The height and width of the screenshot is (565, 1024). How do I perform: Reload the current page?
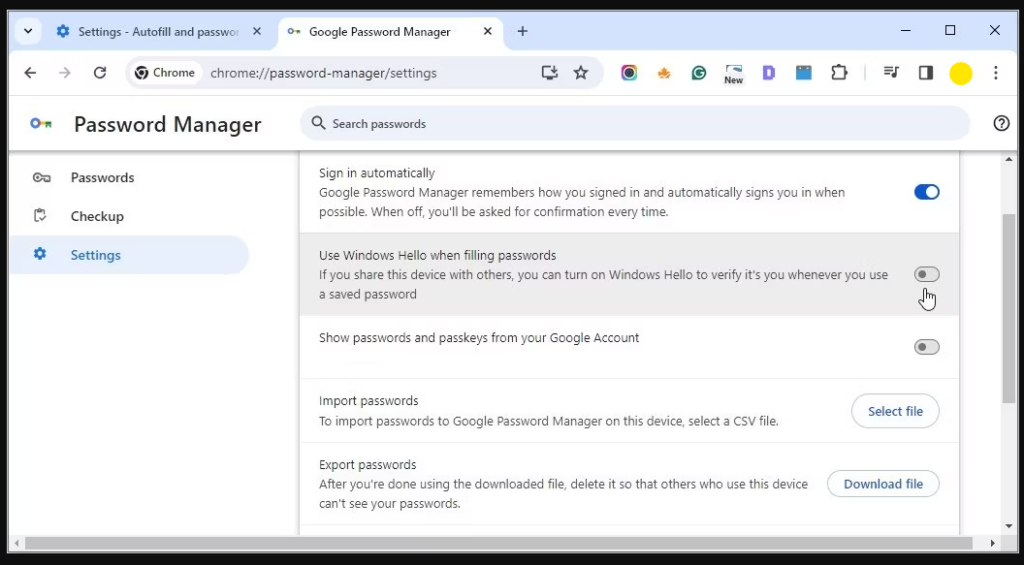100,73
